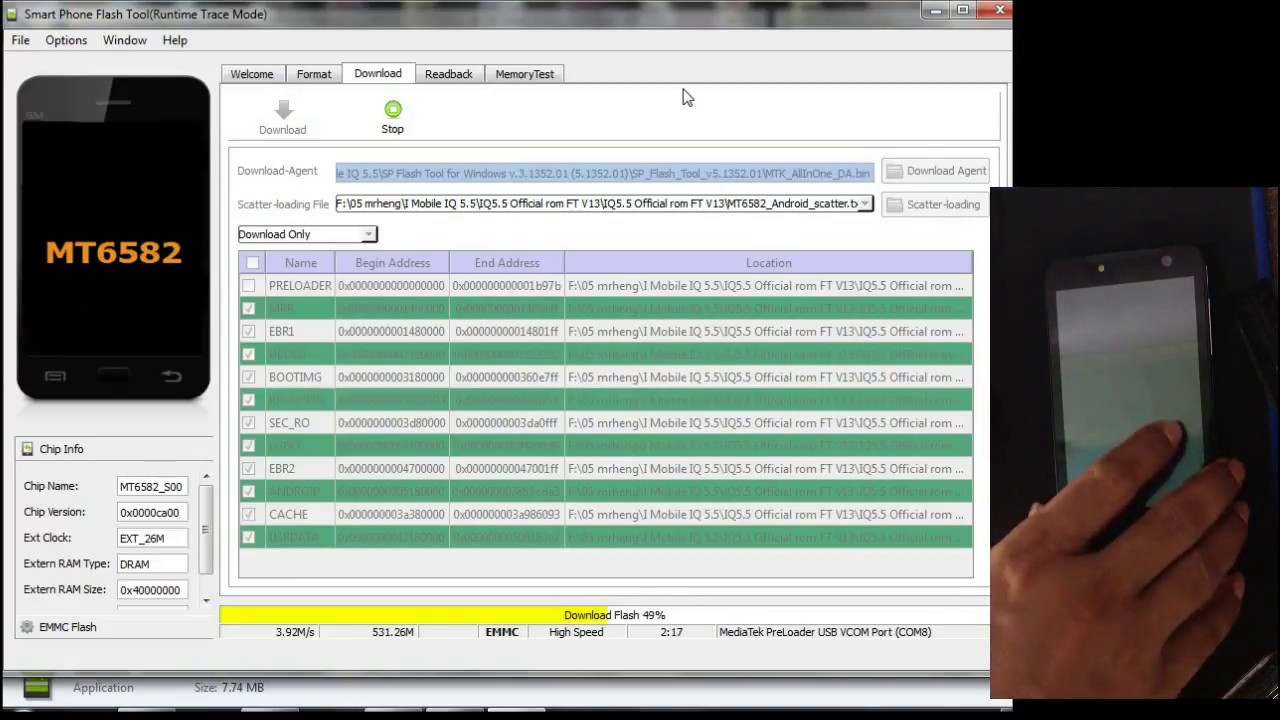Toggle the EBR2 row checkbox

(x=249, y=468)
